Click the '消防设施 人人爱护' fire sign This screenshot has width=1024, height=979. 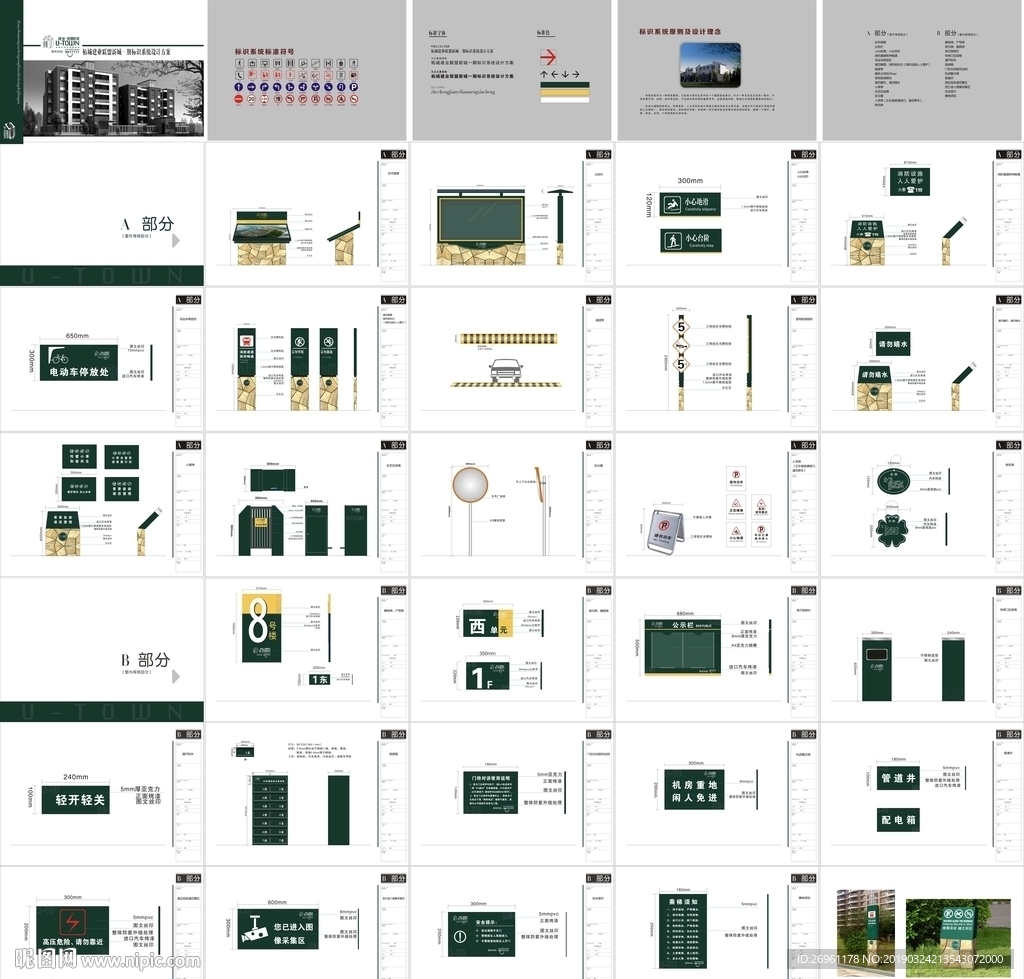pos(910,182)
